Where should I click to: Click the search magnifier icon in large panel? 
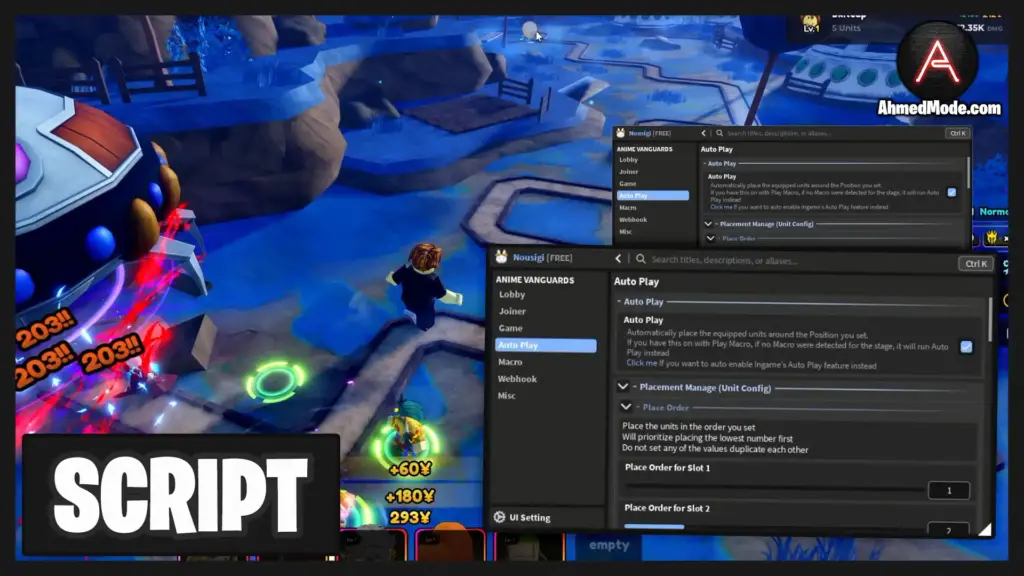pos(641,259)
